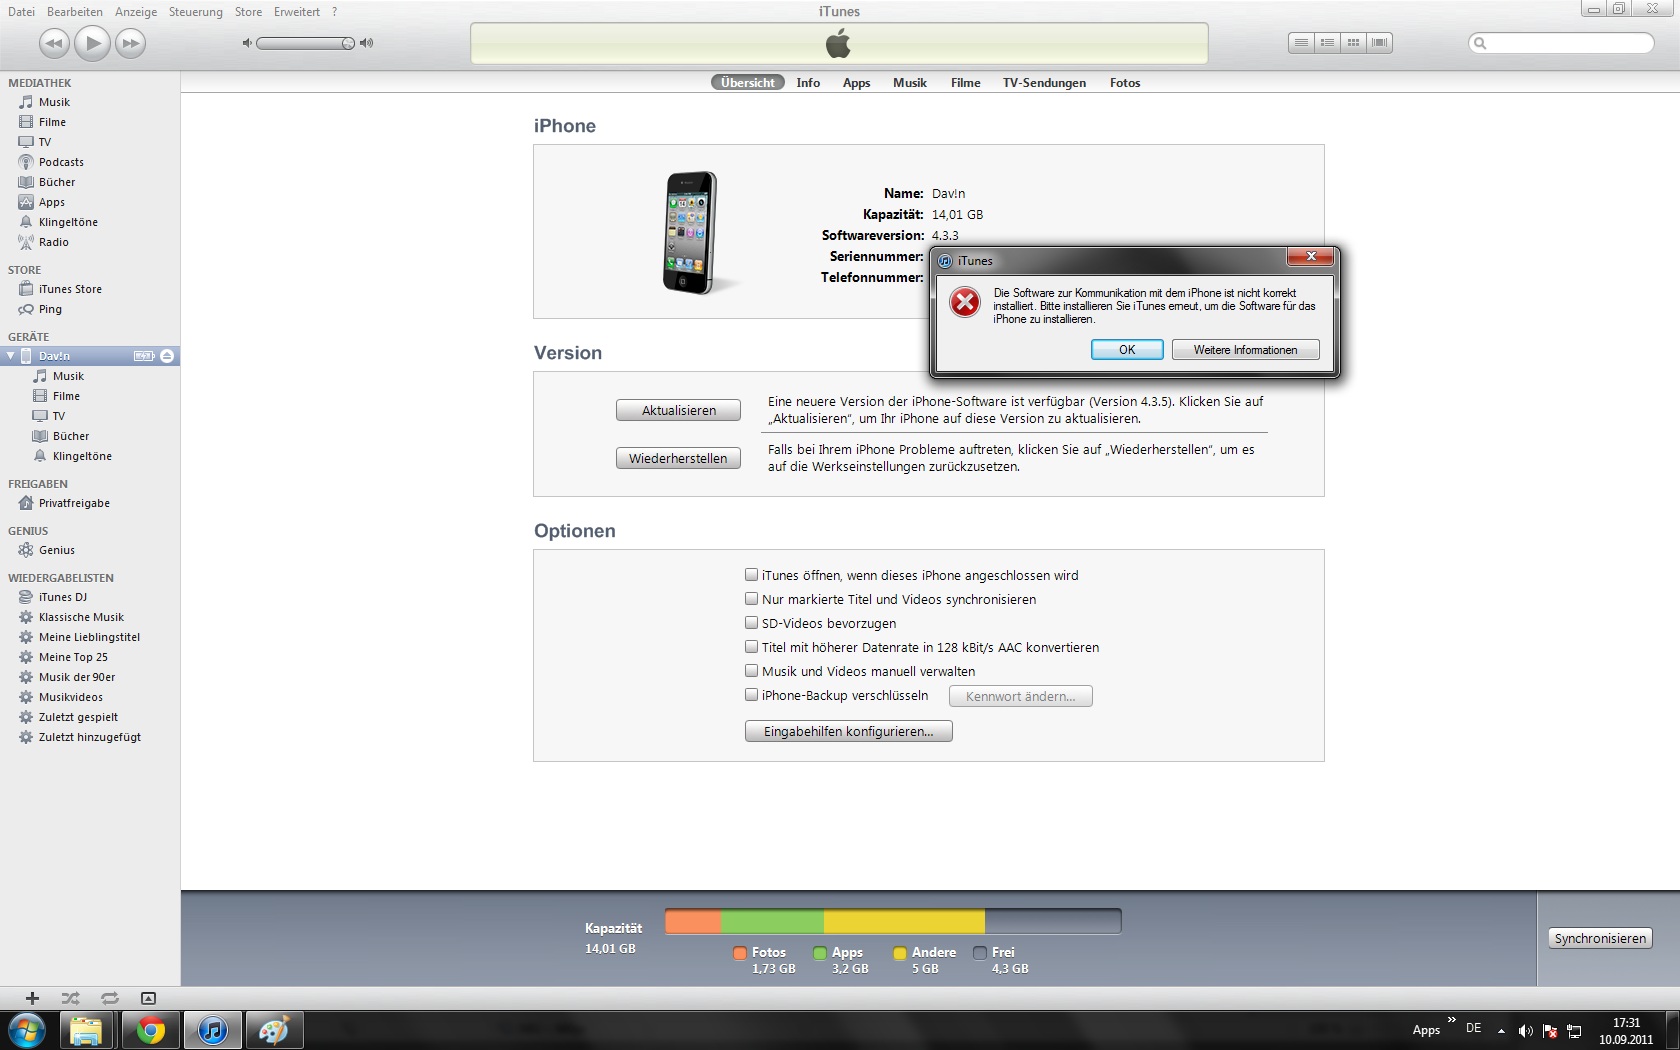This screenshot has width=1680, height=1050.
Task: Toggle "SD-Videos bevorzugen" checkbox
Action: point(751,623)
